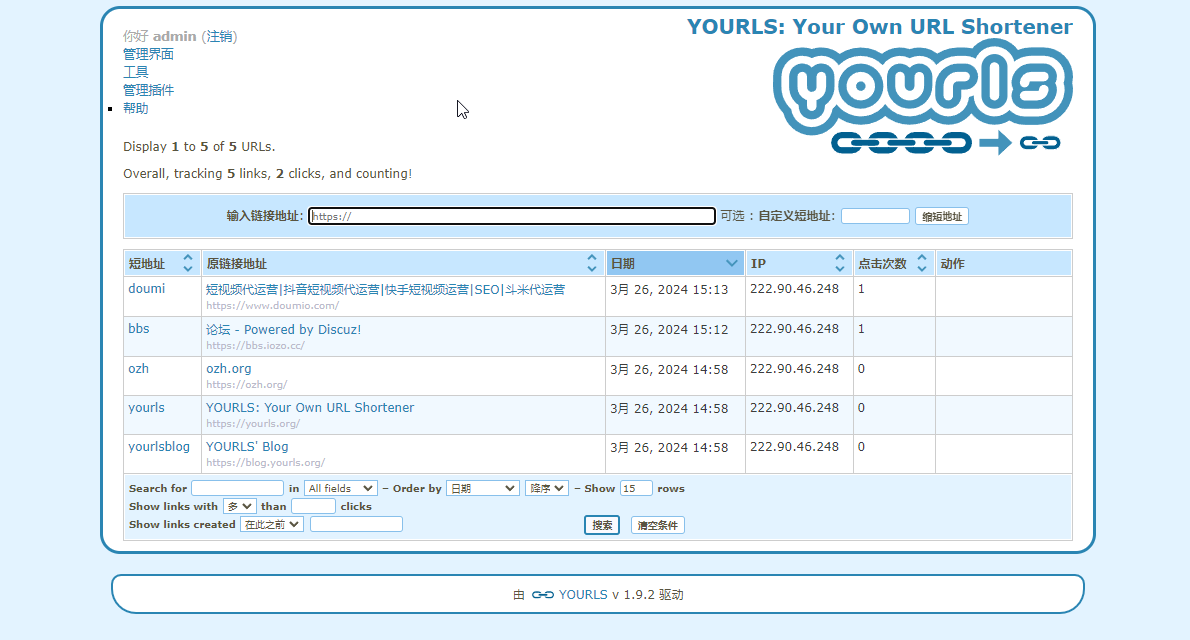Click the 搜索 search button
This screenshot has height=640, width=1190.
coord(602,525)
